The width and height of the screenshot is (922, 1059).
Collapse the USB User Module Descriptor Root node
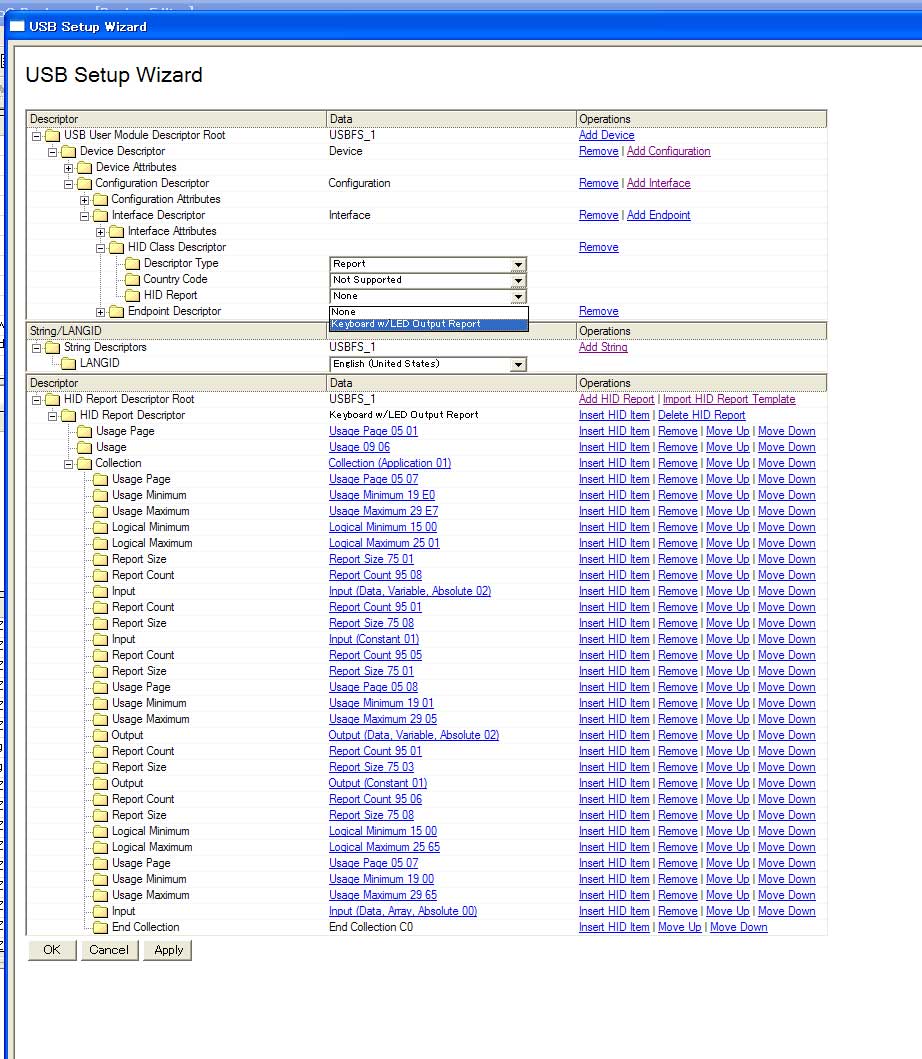[36, 136]
